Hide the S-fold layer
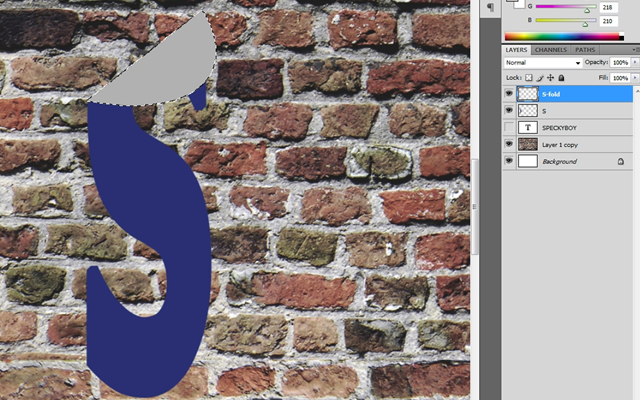The width and height of the screenshot is (640, 400). (x=509, y=94)
